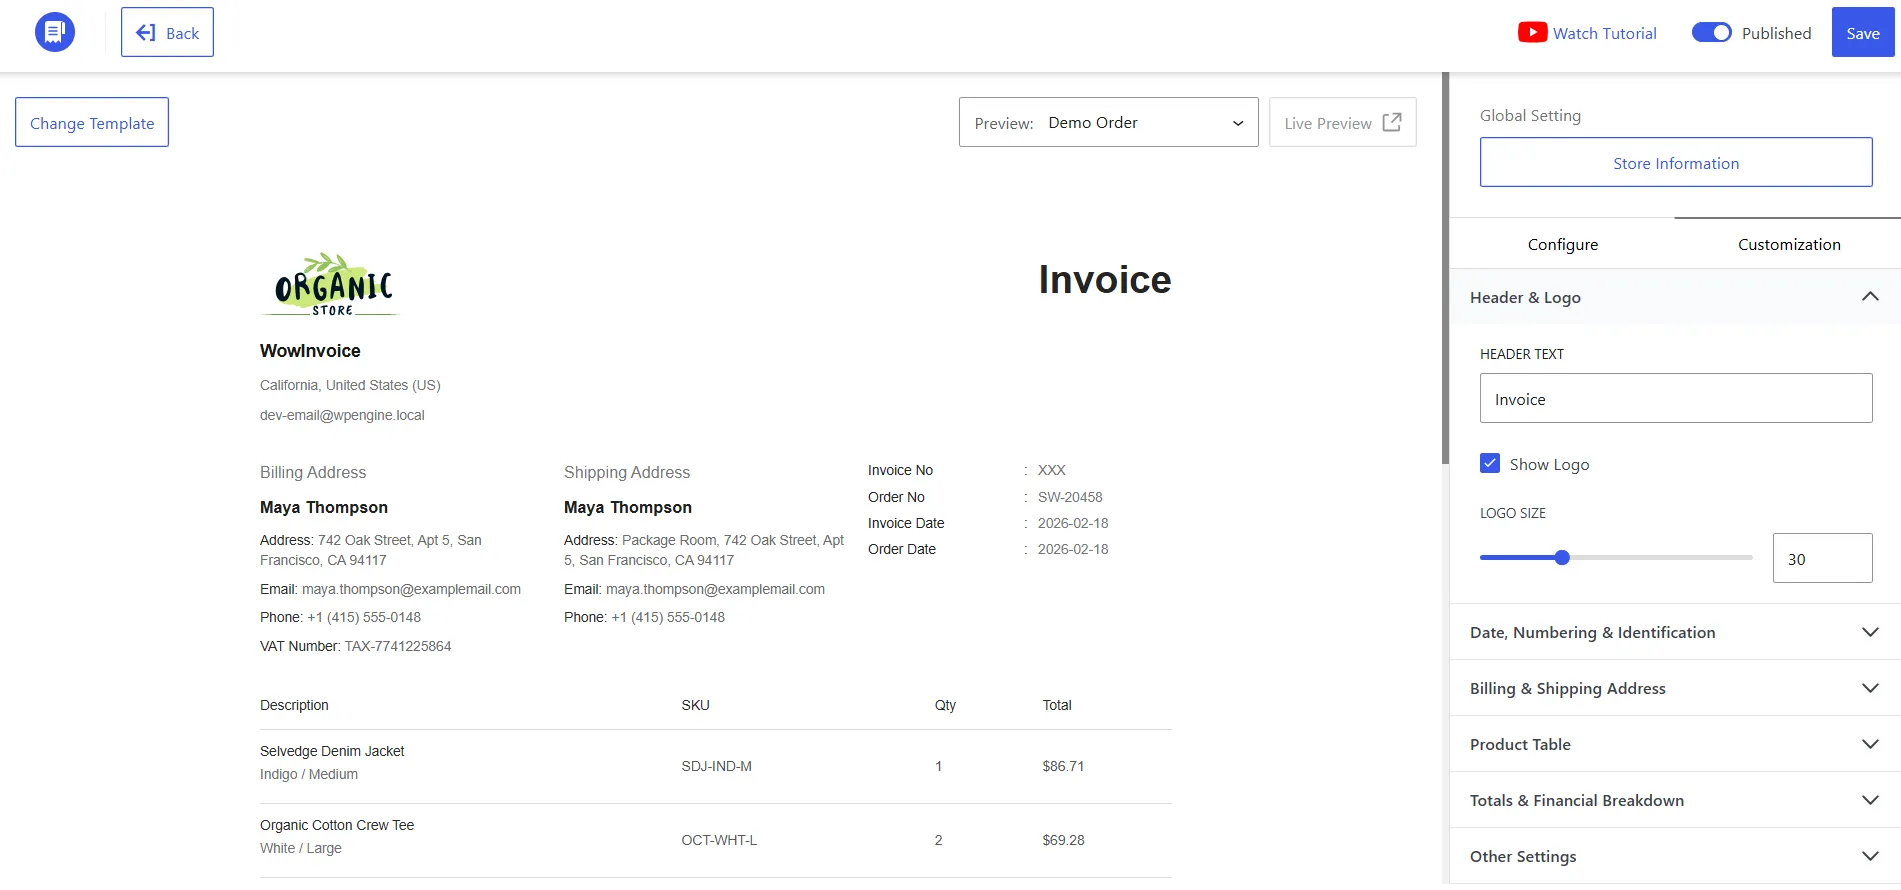The image size is (1901, 890).
Task: Click the SKU value OCT-WHT-L
Action: click(719, 840)
